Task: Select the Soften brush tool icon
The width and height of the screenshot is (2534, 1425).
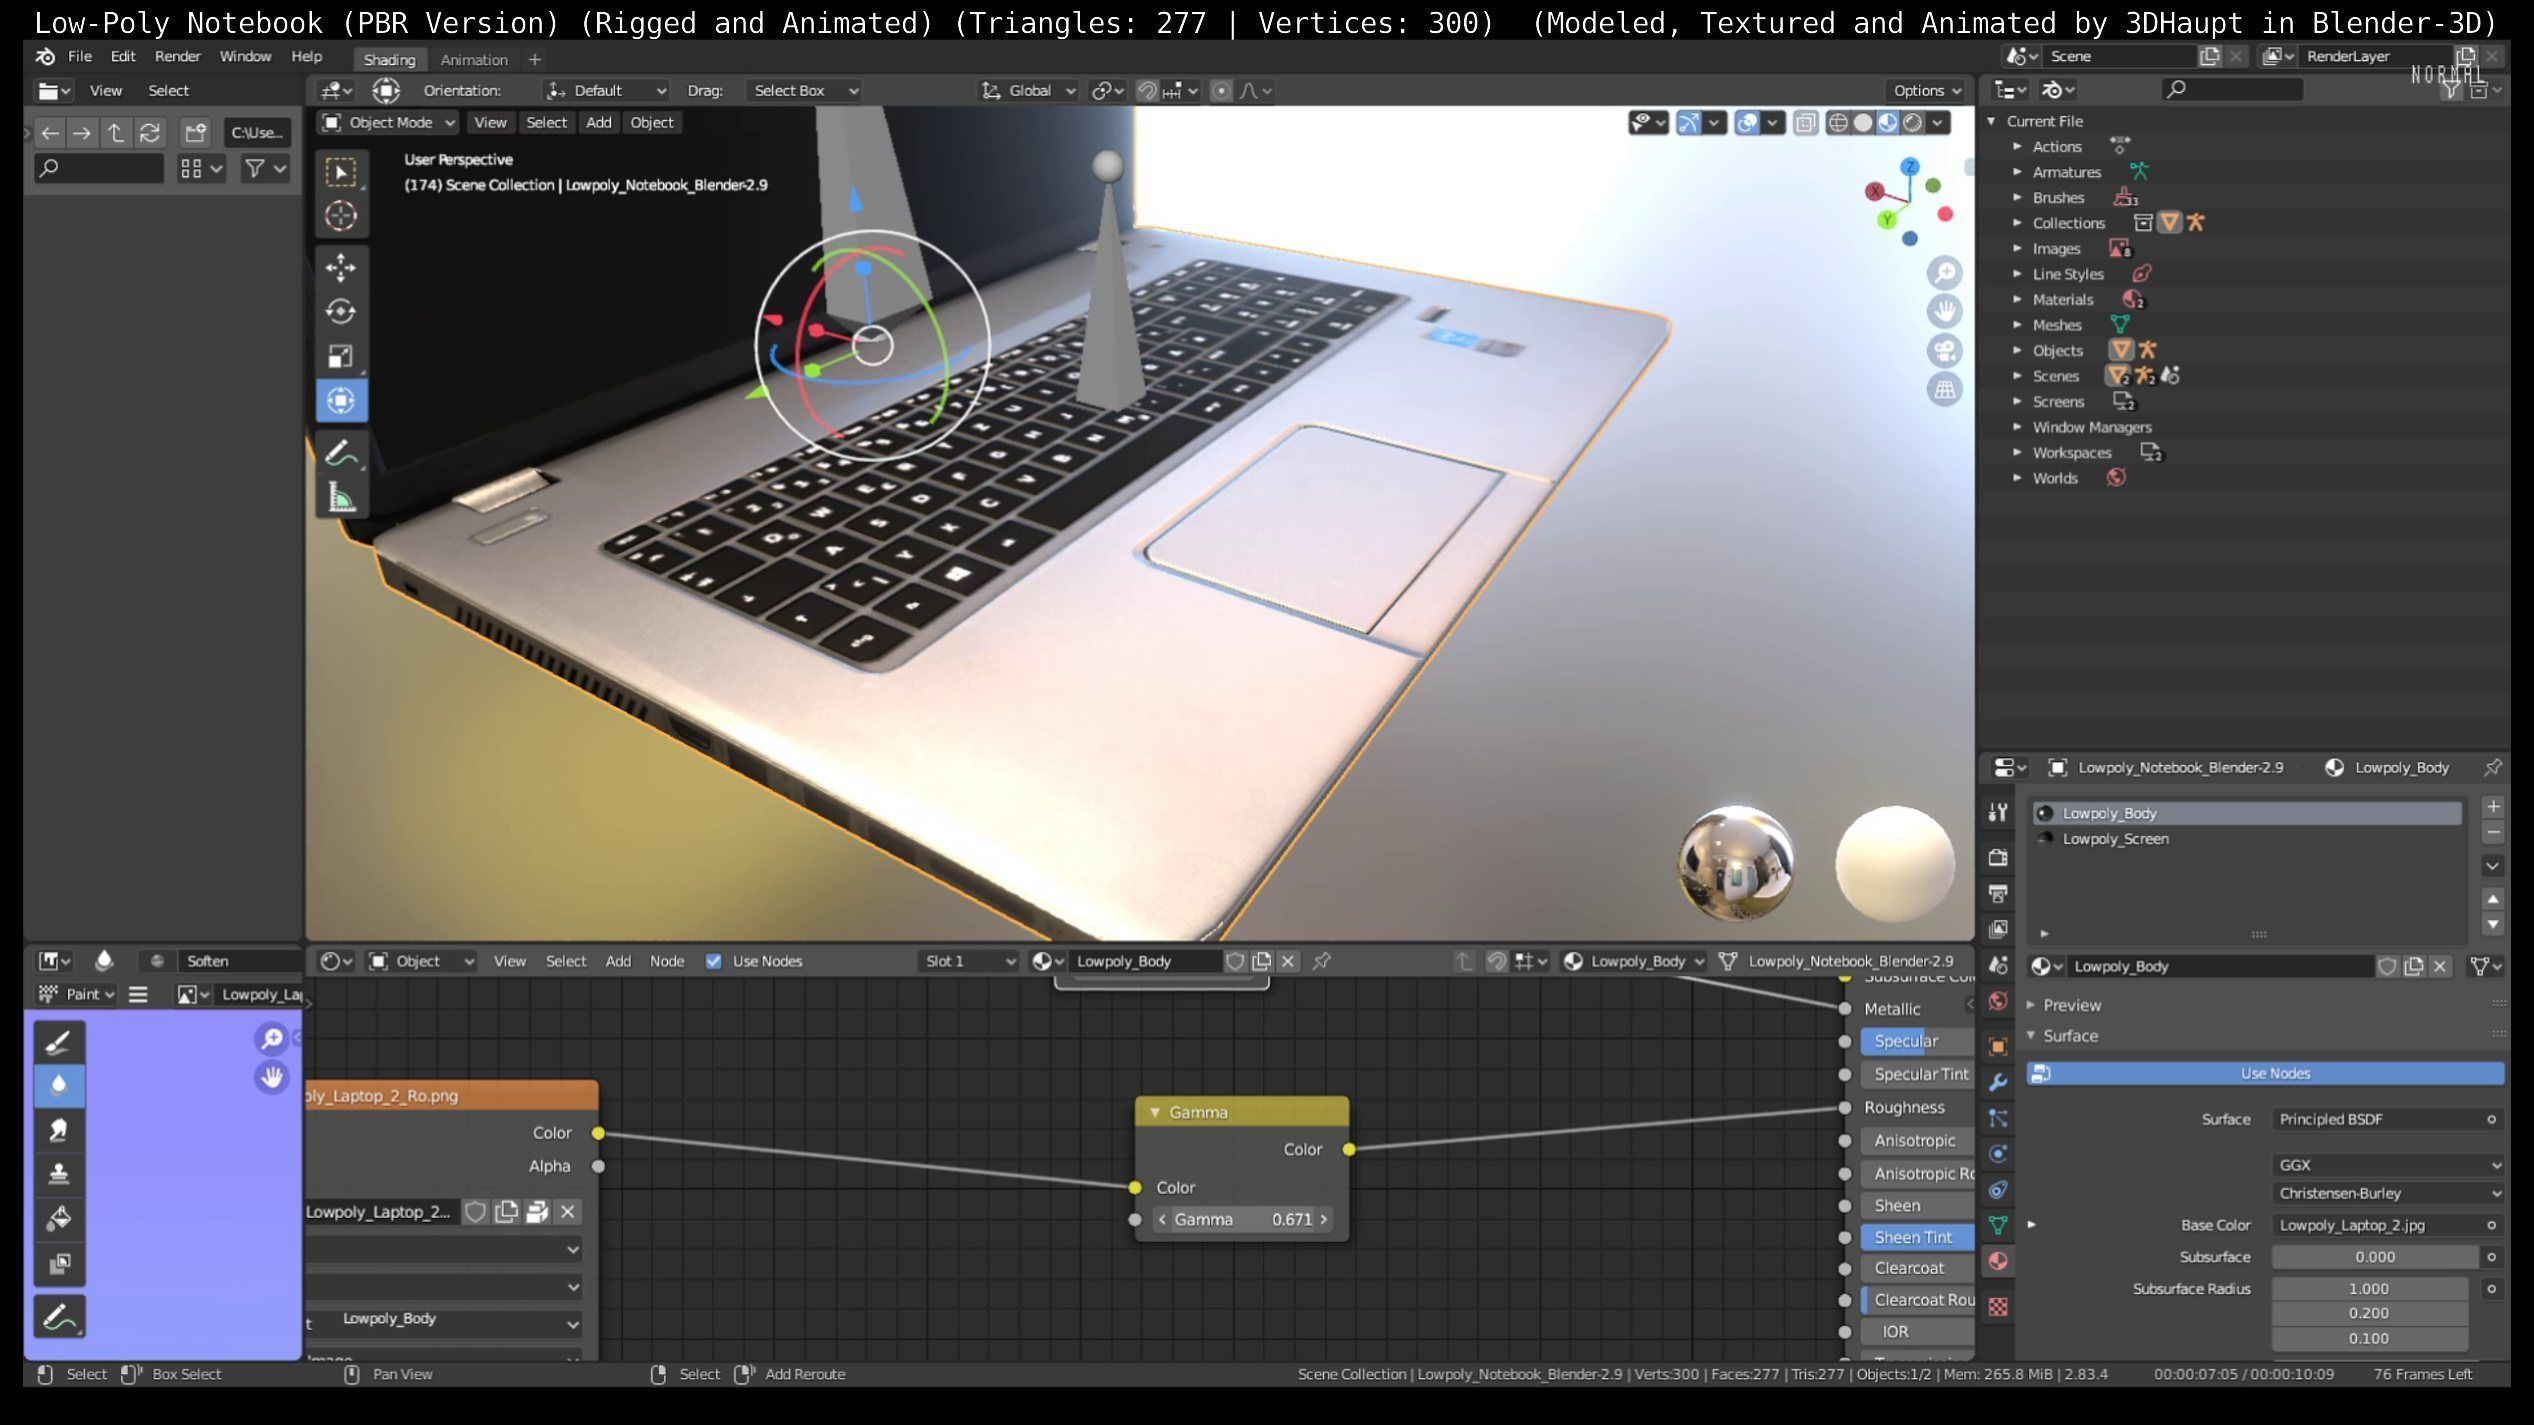Action: point(59,1086)
